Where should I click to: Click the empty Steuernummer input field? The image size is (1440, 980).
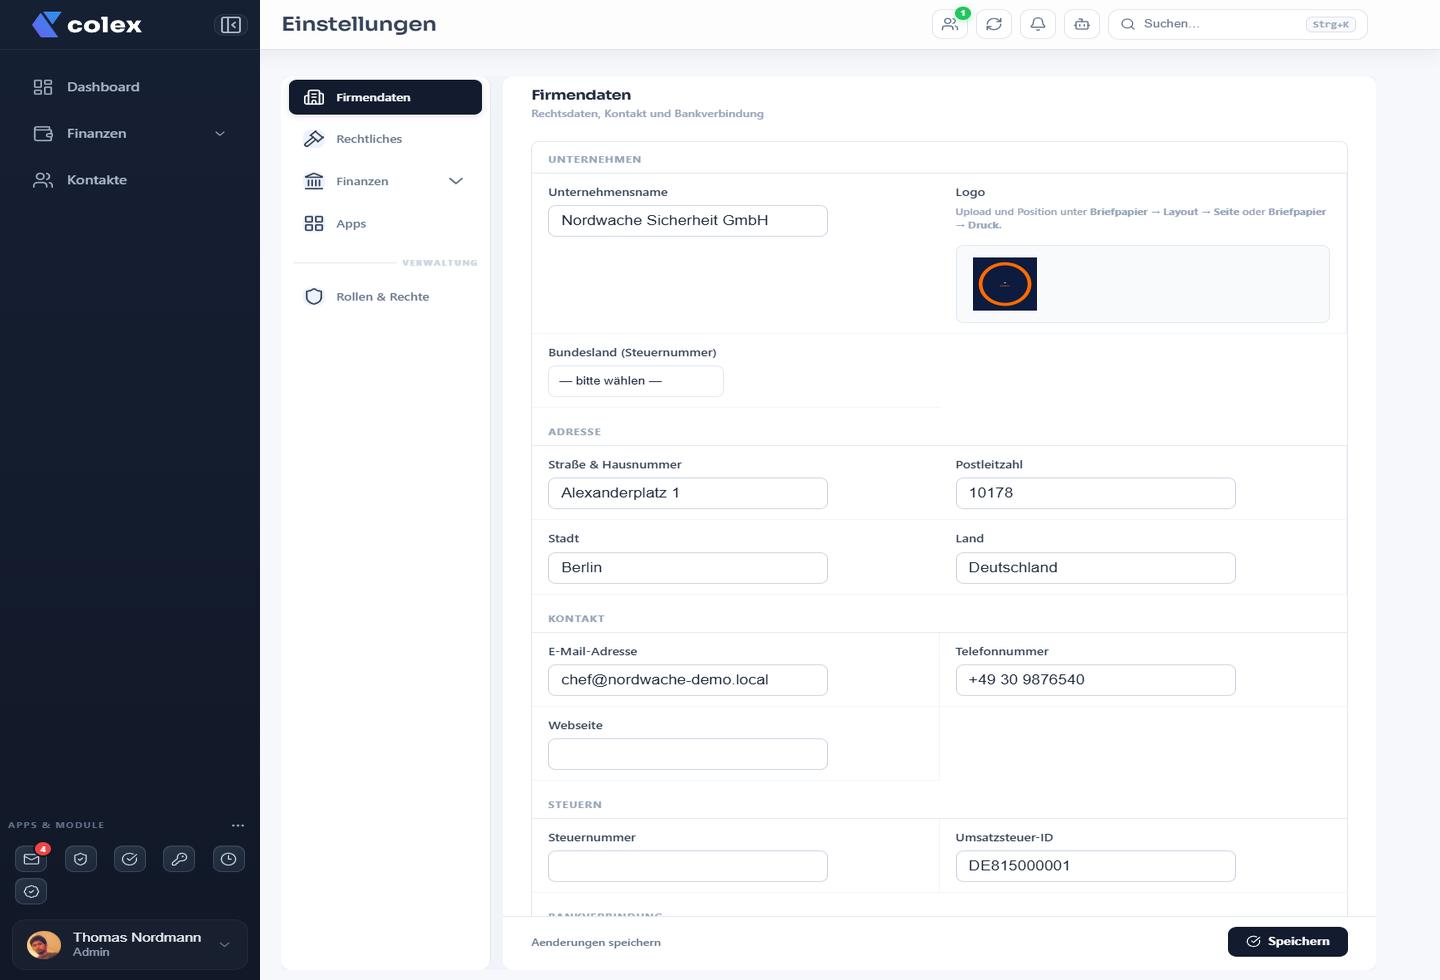pyautogui.click(x=688, y=866)
